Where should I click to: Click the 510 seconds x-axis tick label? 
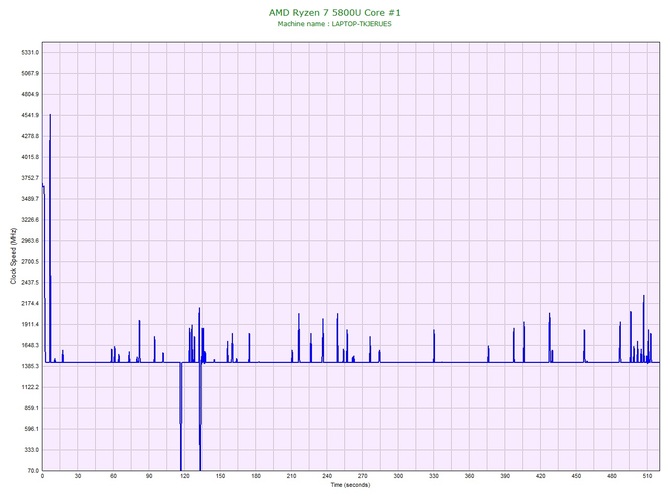(647, 476)
